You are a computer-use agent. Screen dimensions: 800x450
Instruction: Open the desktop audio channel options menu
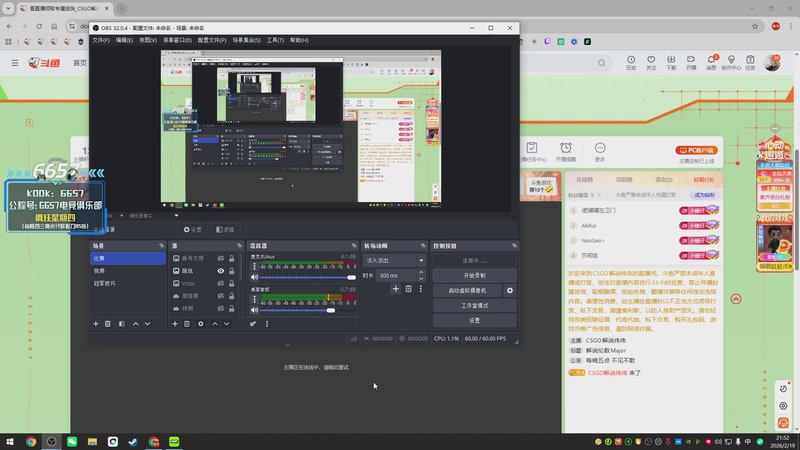coord(254,299)
